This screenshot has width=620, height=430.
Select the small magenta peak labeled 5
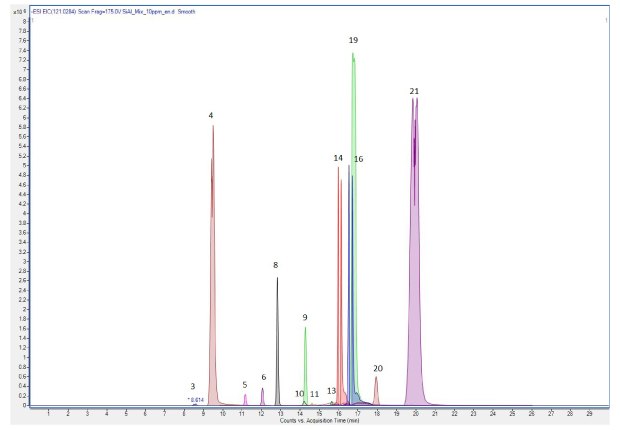(245, 399)
